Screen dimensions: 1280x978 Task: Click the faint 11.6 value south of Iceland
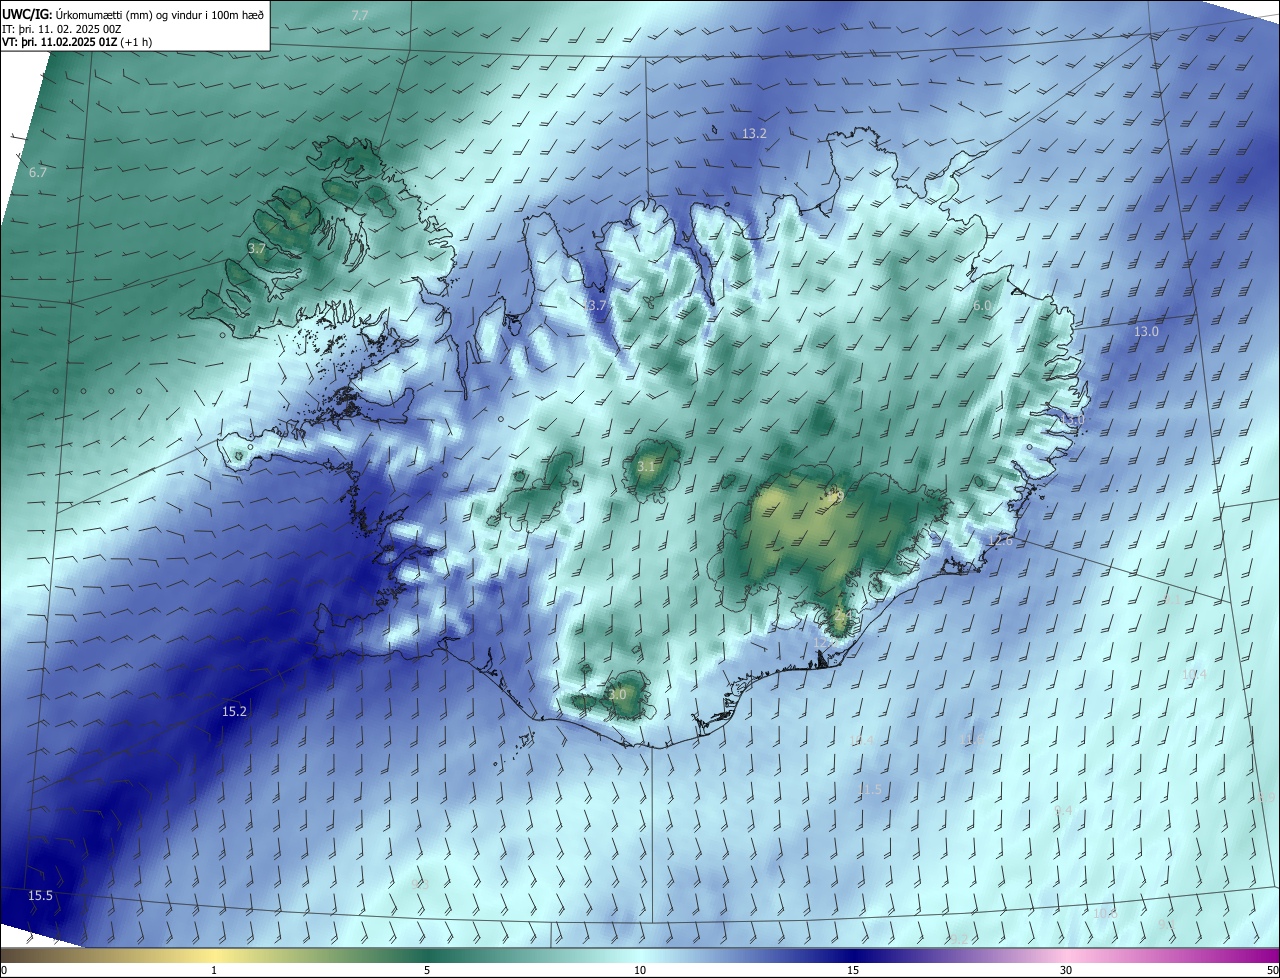click(971, 740)
